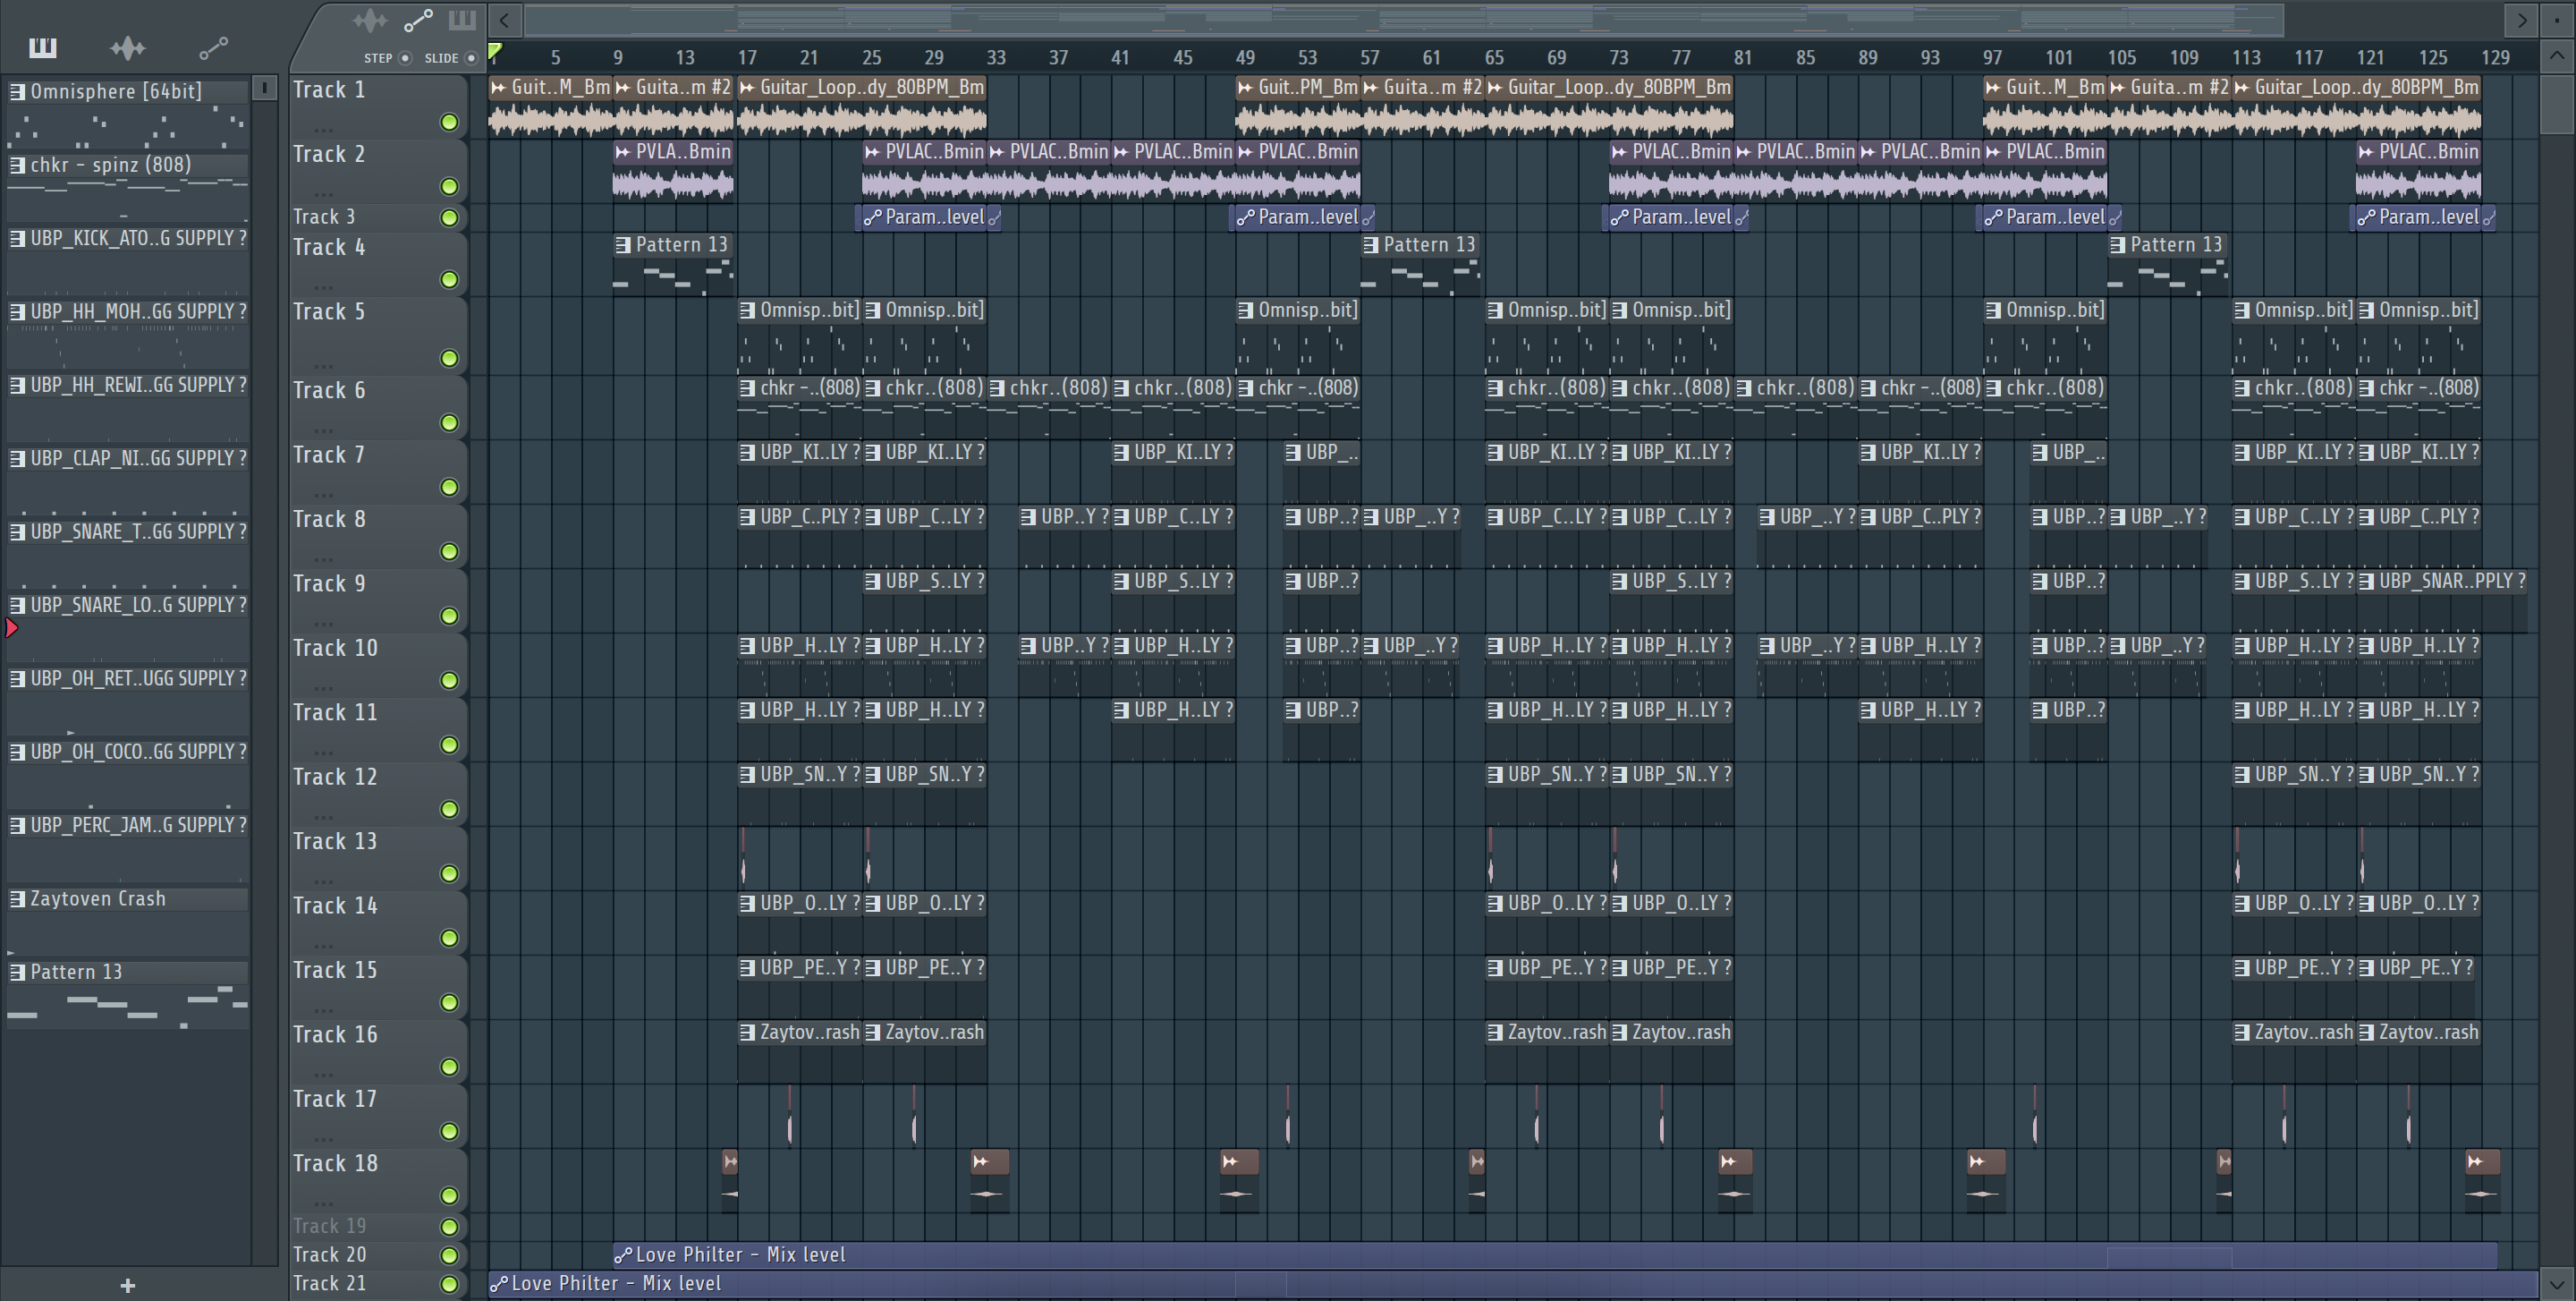The height and width of the screenshot is (1301, 2576).
Task: Show pattern clips in the picker panel
Action: tap(42, 47)
